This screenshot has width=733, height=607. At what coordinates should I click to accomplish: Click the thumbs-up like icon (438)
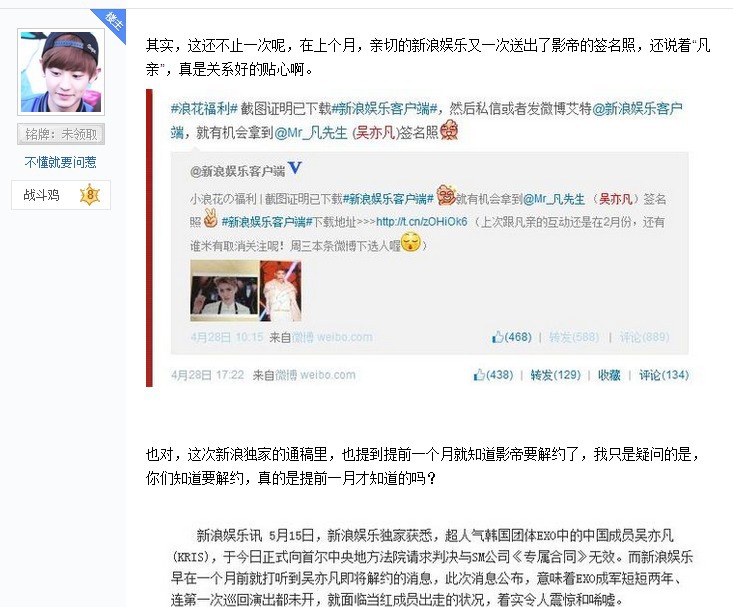pyautogui.click(x=479, y=375)
